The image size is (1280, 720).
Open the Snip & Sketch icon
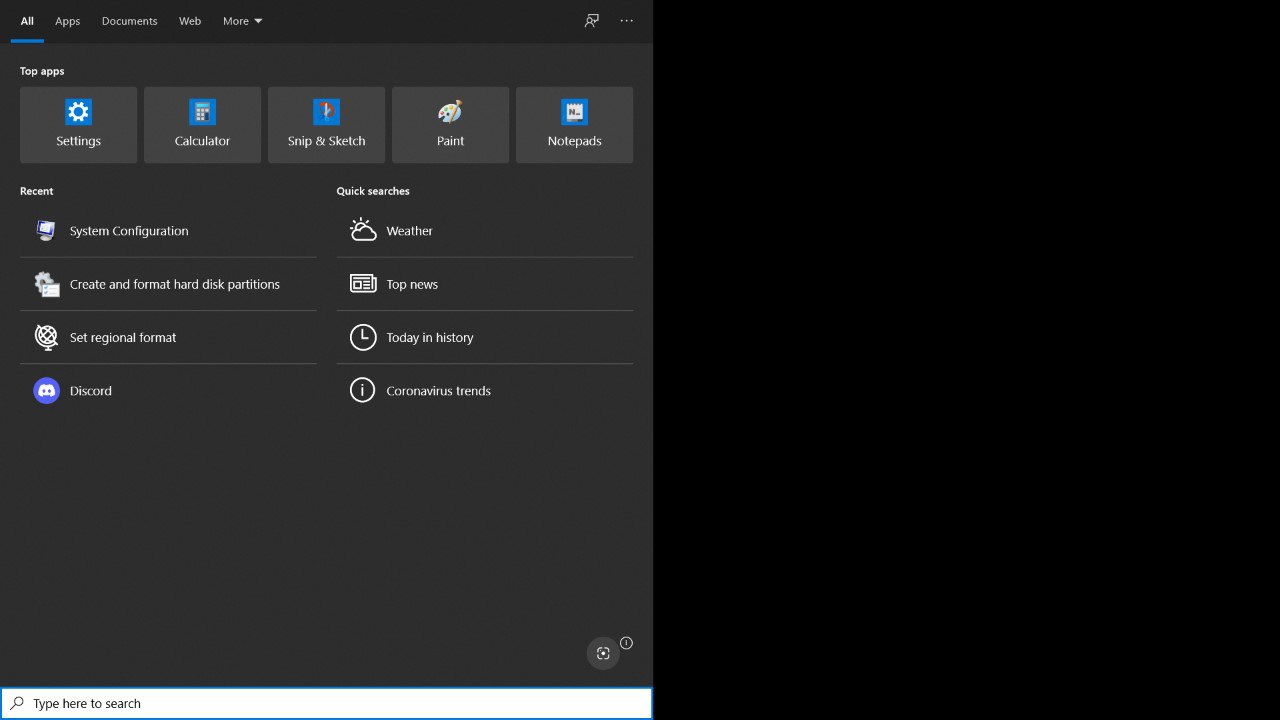pos(326,111)
